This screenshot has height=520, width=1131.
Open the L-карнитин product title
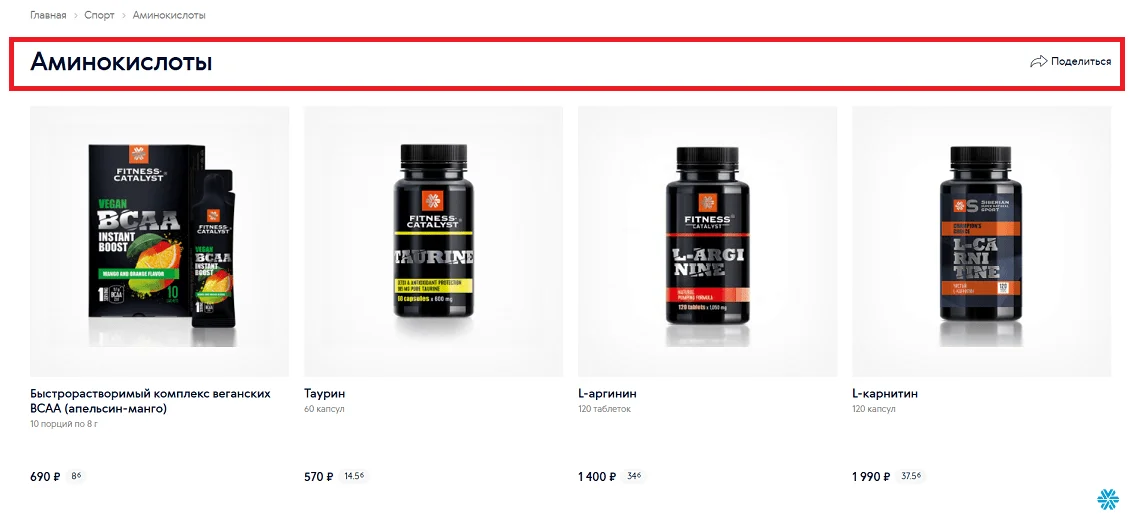[x=885, y=394]
